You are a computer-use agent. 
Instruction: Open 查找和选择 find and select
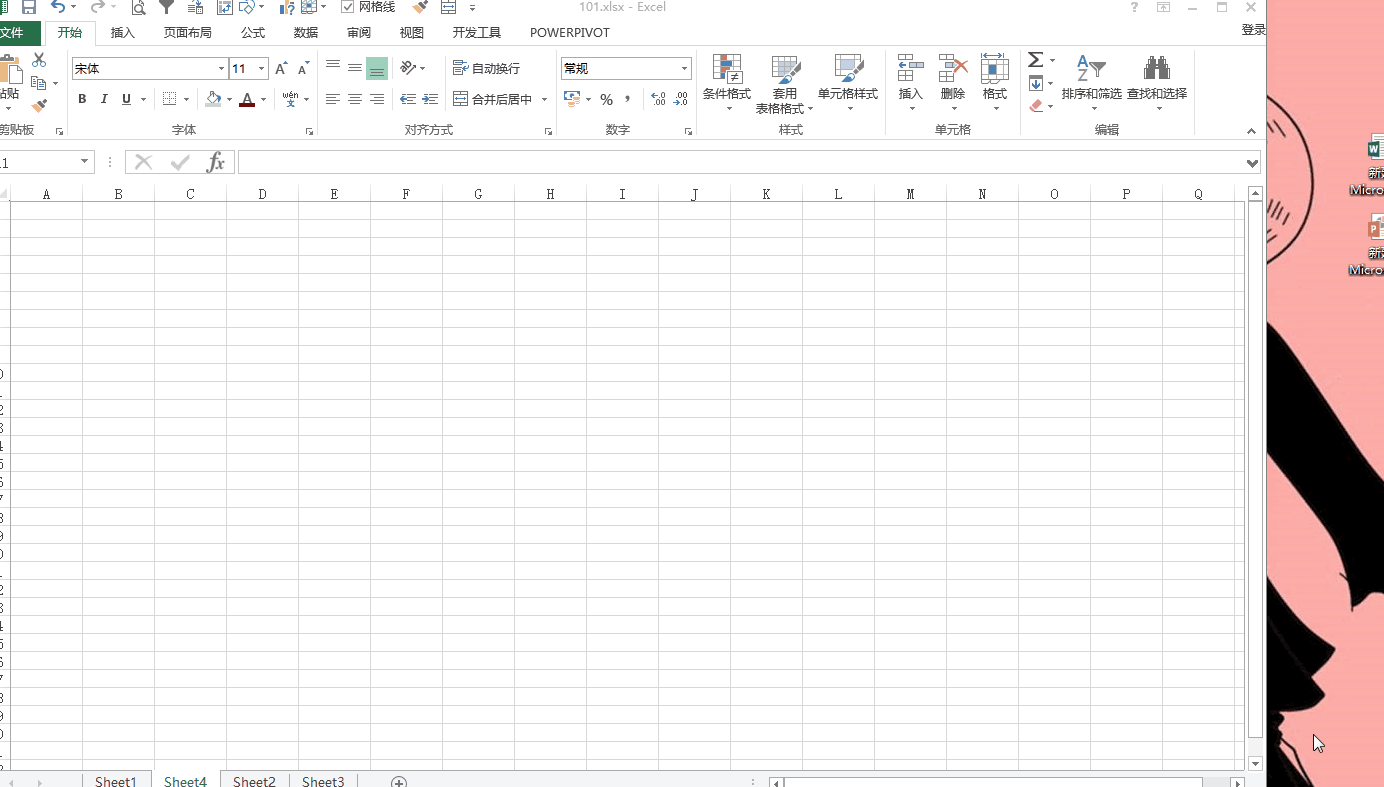(1157, 83)
